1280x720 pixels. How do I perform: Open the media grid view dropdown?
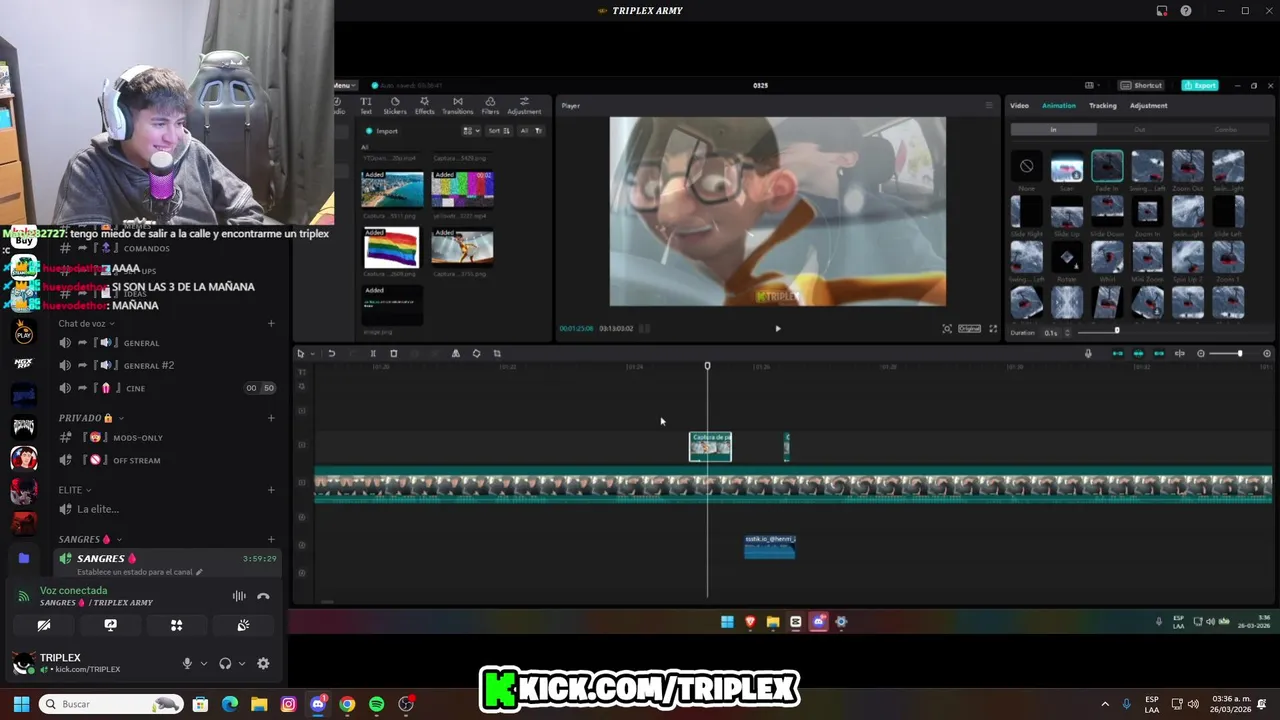pyautogui.click(x=470, y=131)
